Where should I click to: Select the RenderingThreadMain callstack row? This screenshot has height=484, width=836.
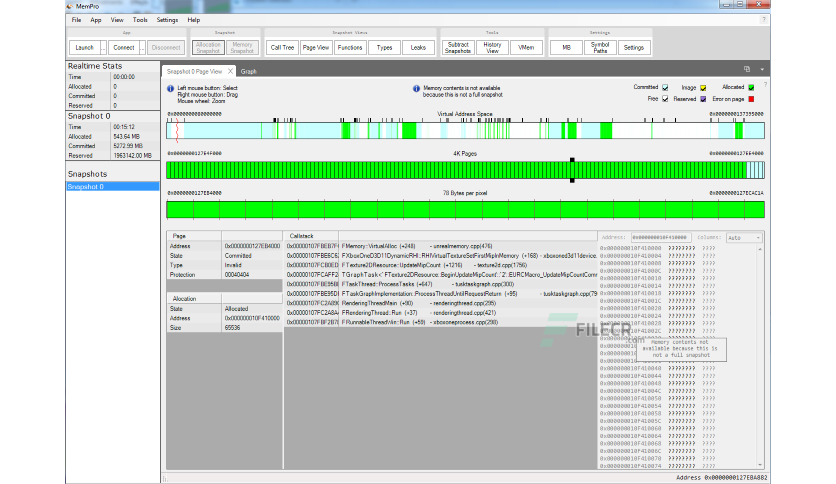(x=441, y=303)
